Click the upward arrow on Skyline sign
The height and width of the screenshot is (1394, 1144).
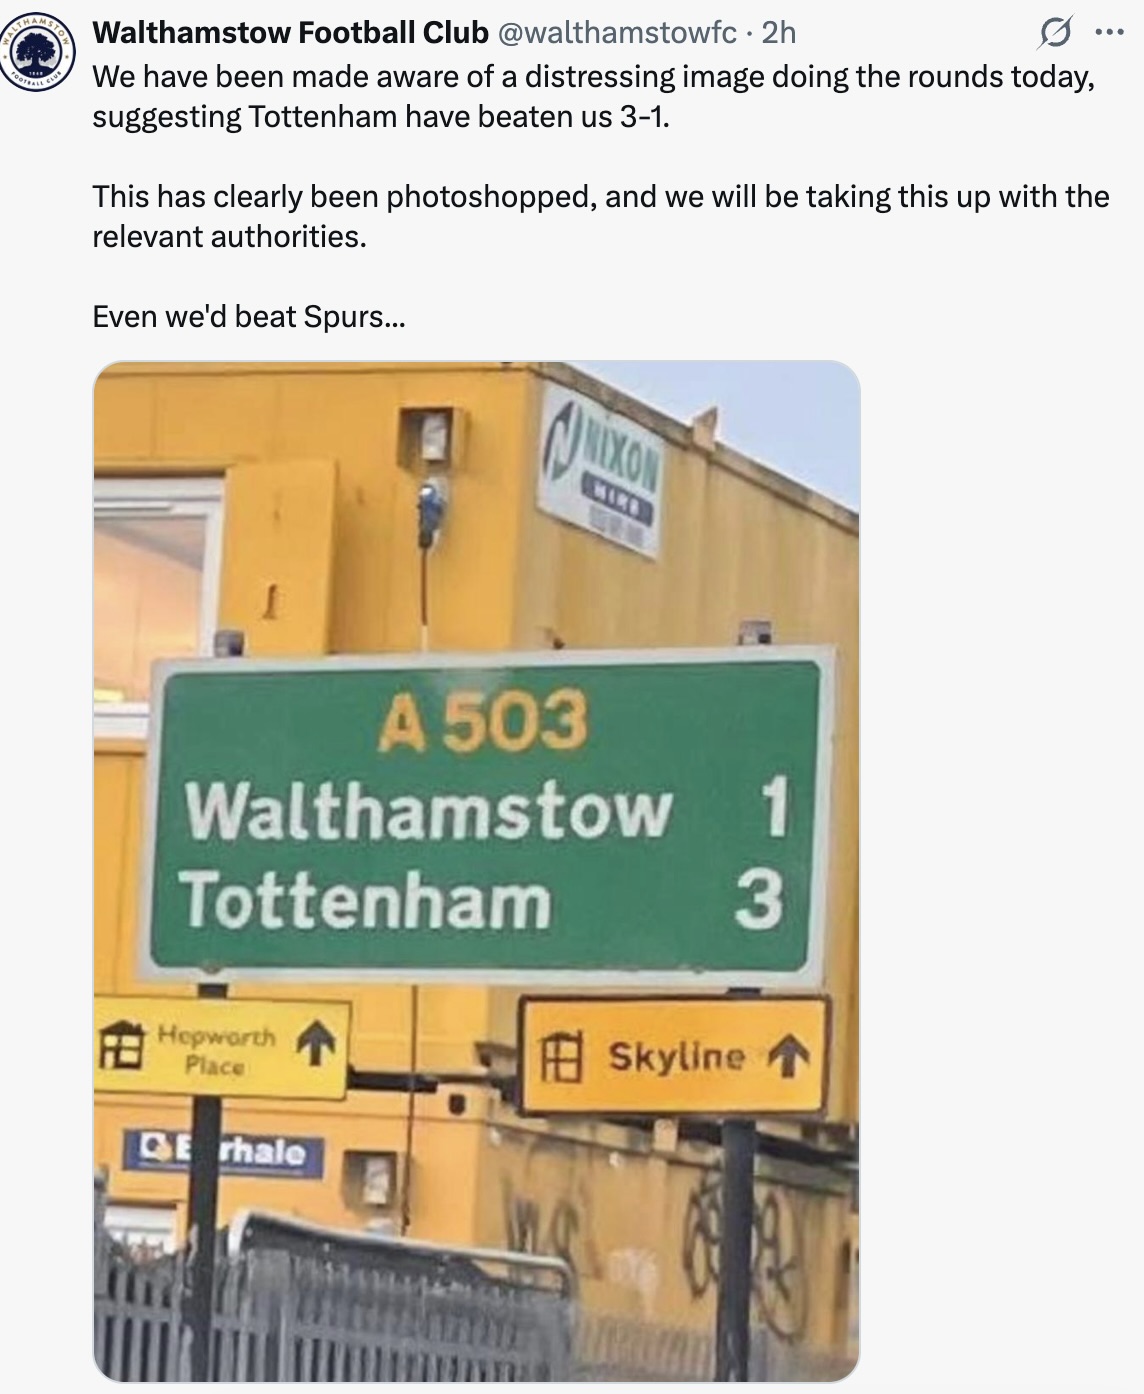pos(787,1056)
